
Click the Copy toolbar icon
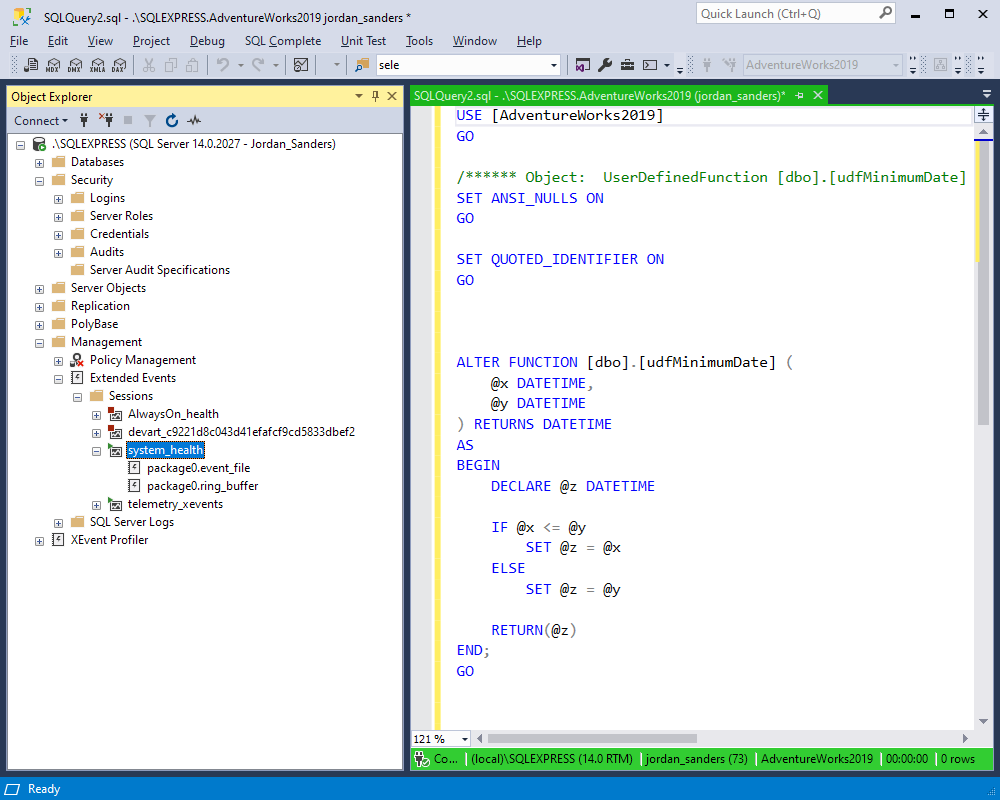170,65
